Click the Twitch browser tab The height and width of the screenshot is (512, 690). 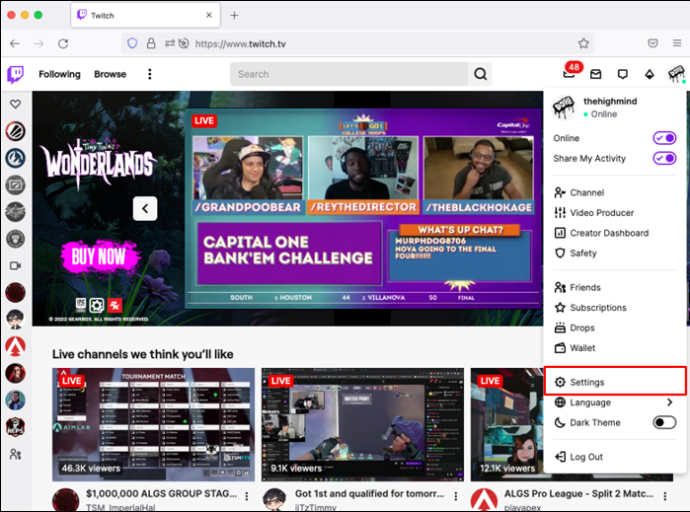[145, 15]
